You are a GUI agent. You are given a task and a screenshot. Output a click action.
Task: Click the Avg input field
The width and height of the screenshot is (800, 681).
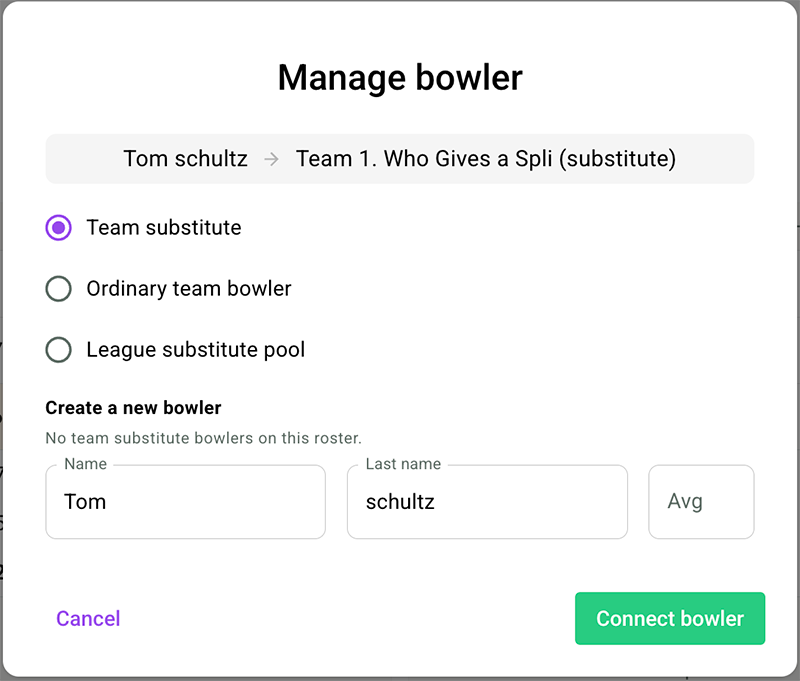pyautogui.click(x=701, y=501)
